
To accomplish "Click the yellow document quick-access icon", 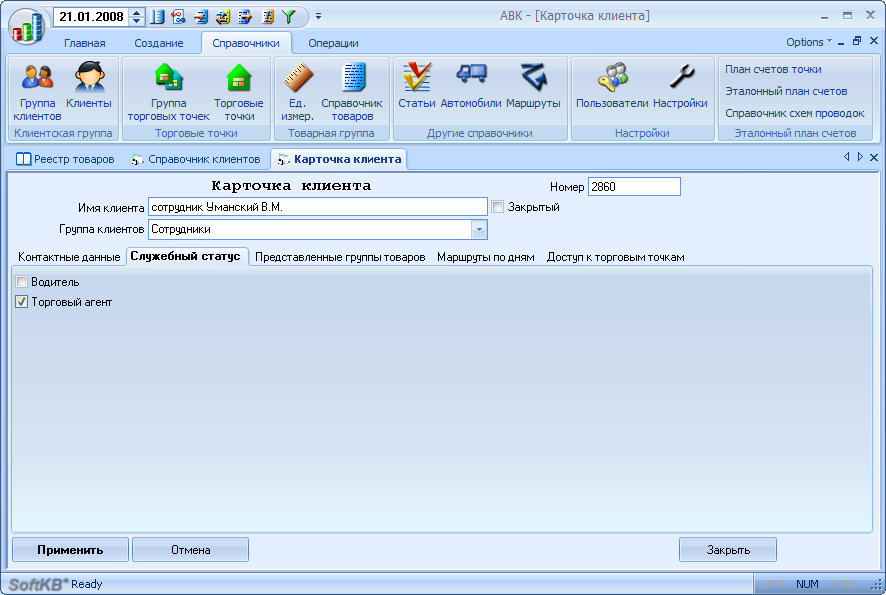I will (x=267, y=17).
